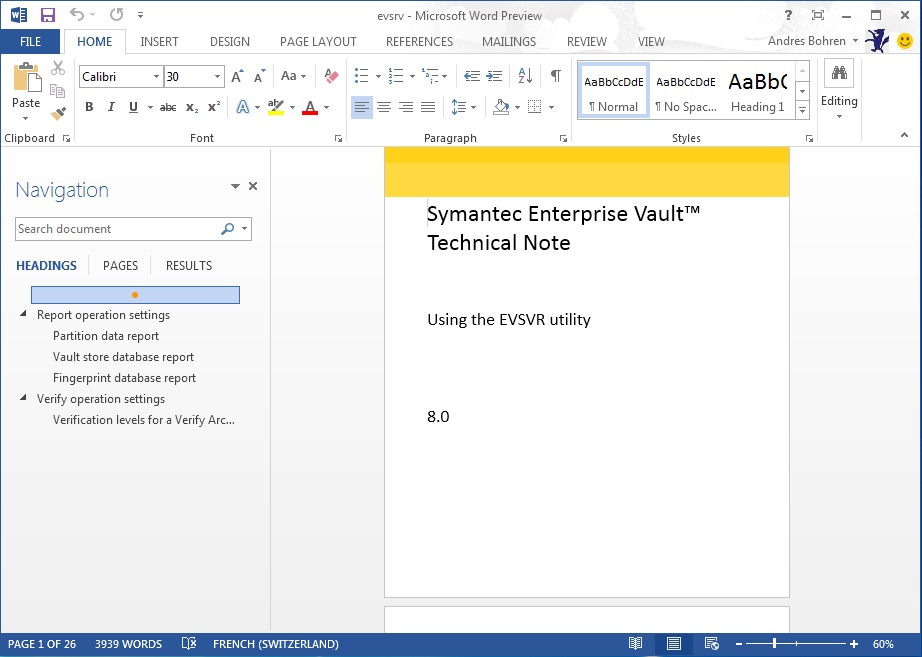Switch to the INSERT ribbon tab

tap(159, 42)
